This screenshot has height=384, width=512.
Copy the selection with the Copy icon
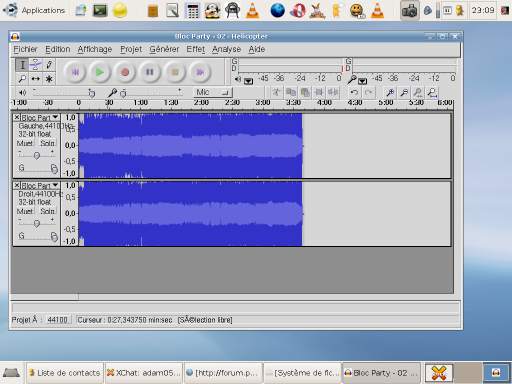pos(291,92)
